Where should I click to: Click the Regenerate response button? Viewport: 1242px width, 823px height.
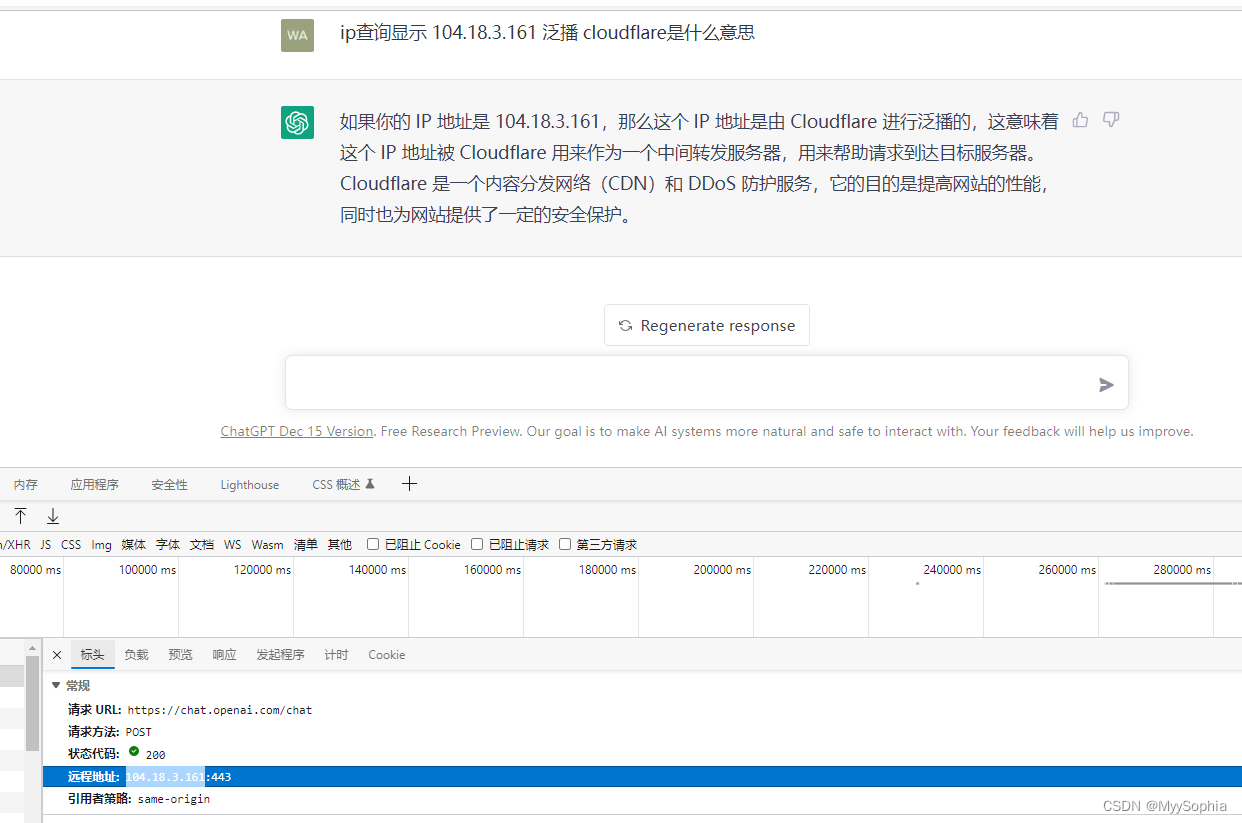(x=707, y=325)
